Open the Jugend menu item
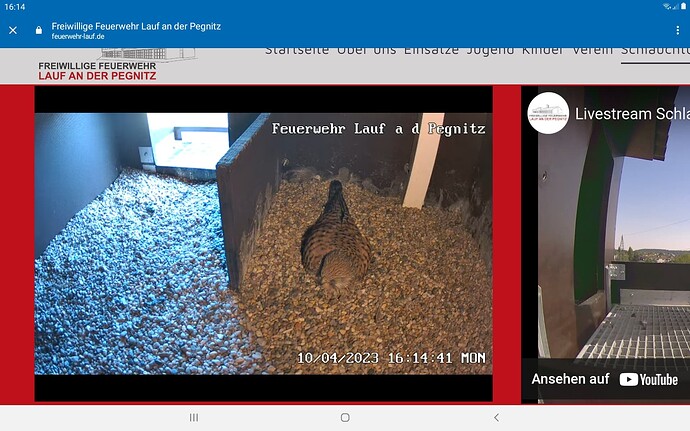The width and height of the screenshot is (690, 431). click(x=490, y=51)
